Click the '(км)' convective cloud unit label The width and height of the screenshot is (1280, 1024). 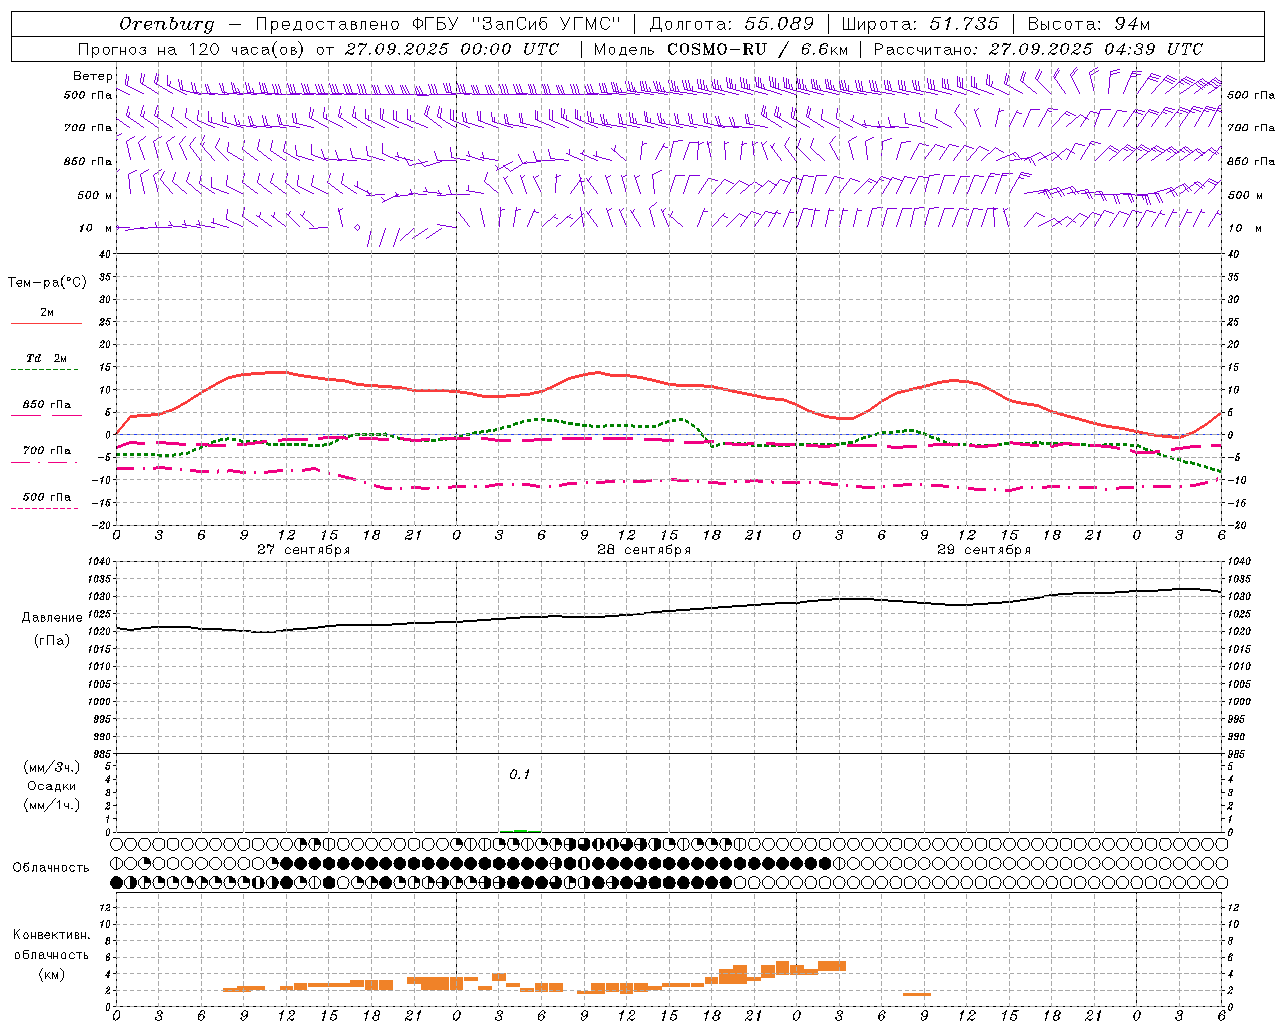51,974
